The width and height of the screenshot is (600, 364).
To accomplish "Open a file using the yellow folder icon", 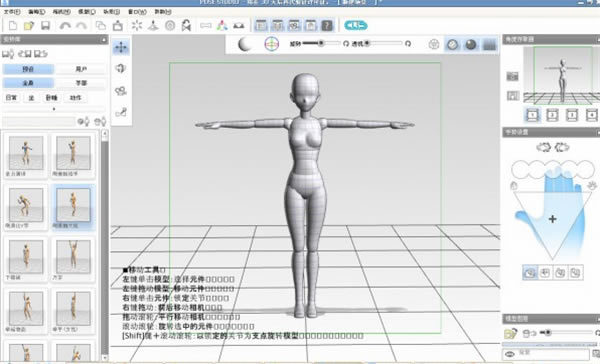I will click(x=29, y=26).
